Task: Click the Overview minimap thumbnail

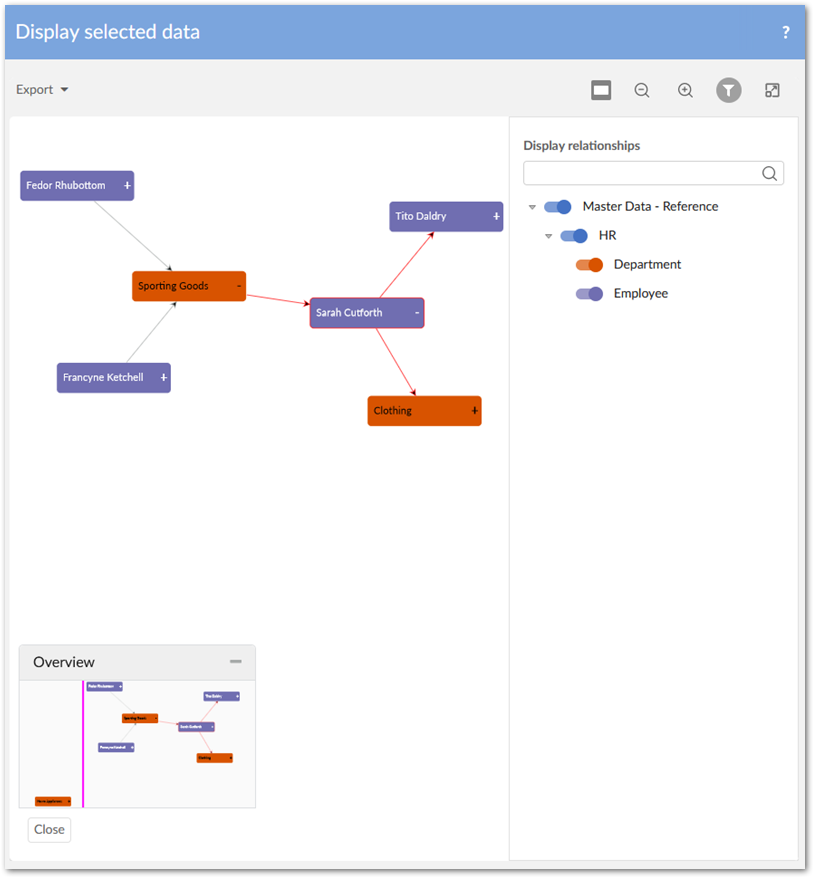Action: point(137,744)
